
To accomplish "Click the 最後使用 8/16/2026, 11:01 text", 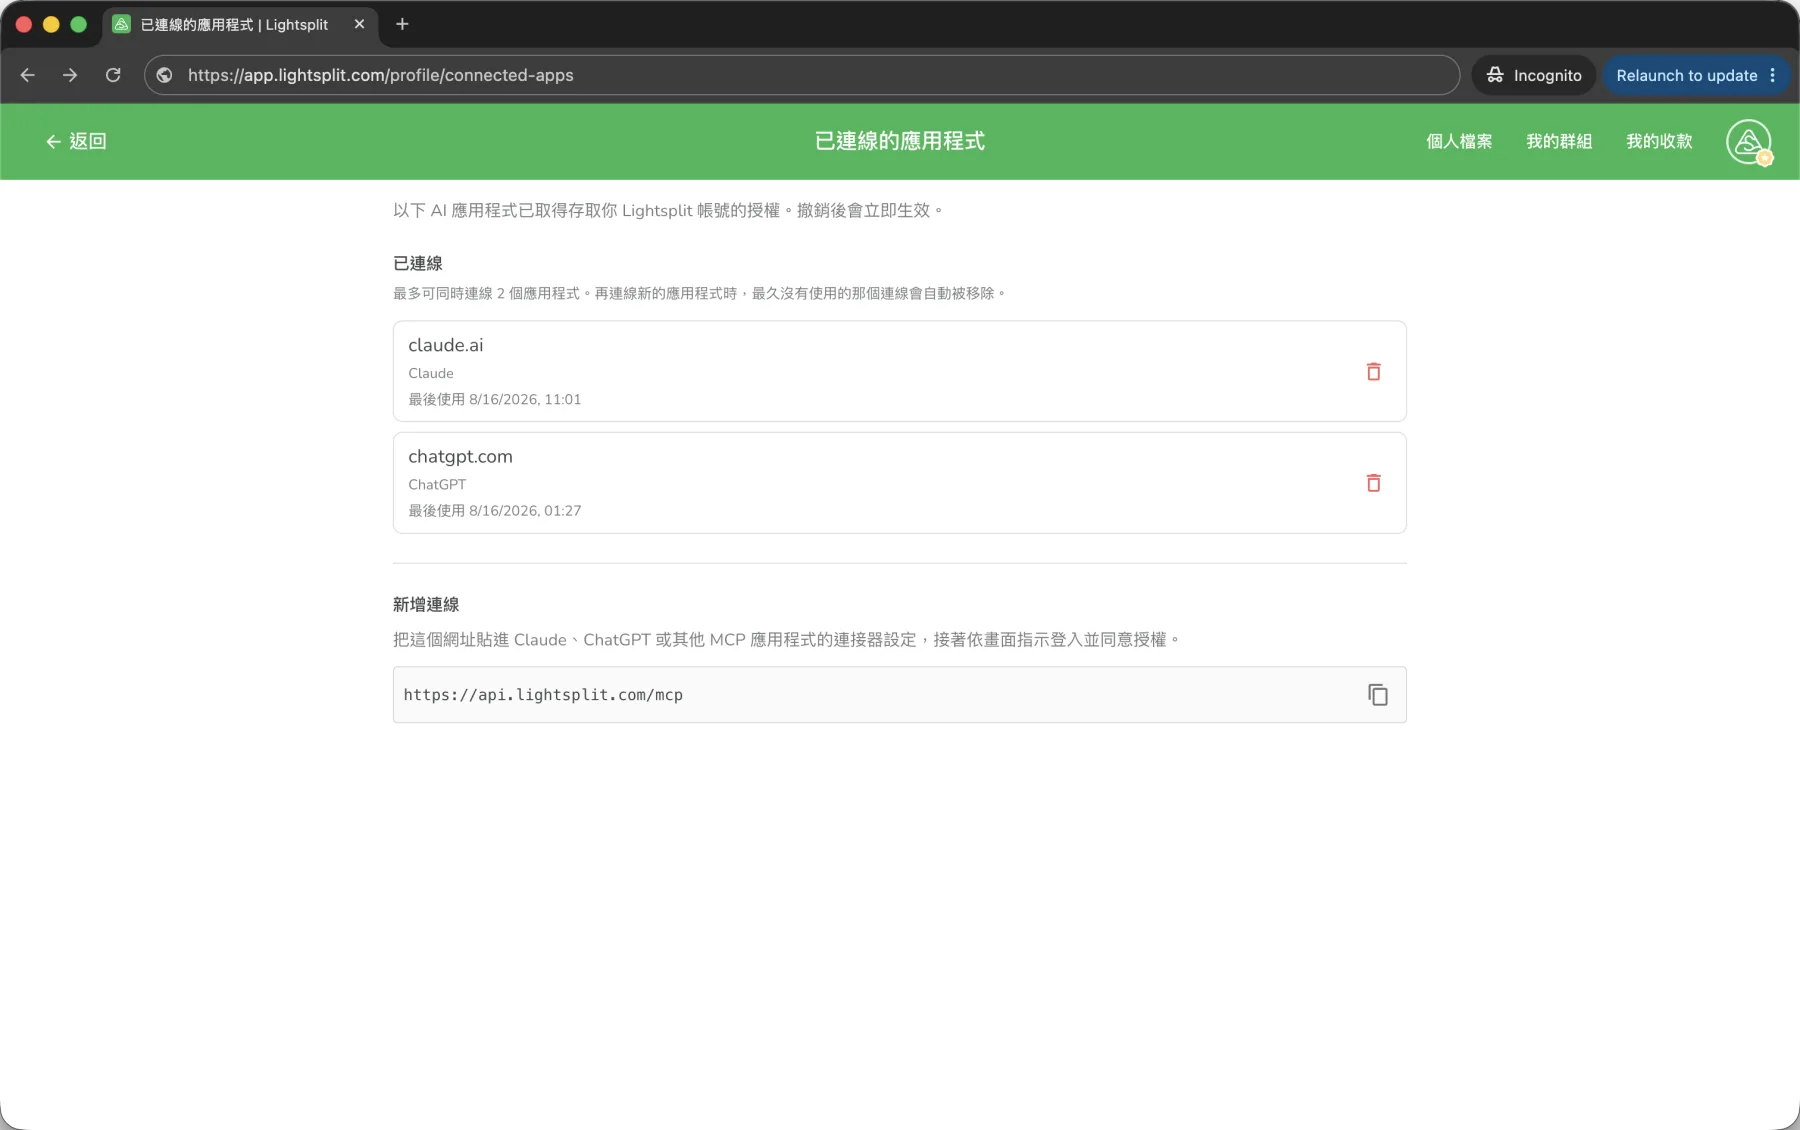I will tap(494, 399).
